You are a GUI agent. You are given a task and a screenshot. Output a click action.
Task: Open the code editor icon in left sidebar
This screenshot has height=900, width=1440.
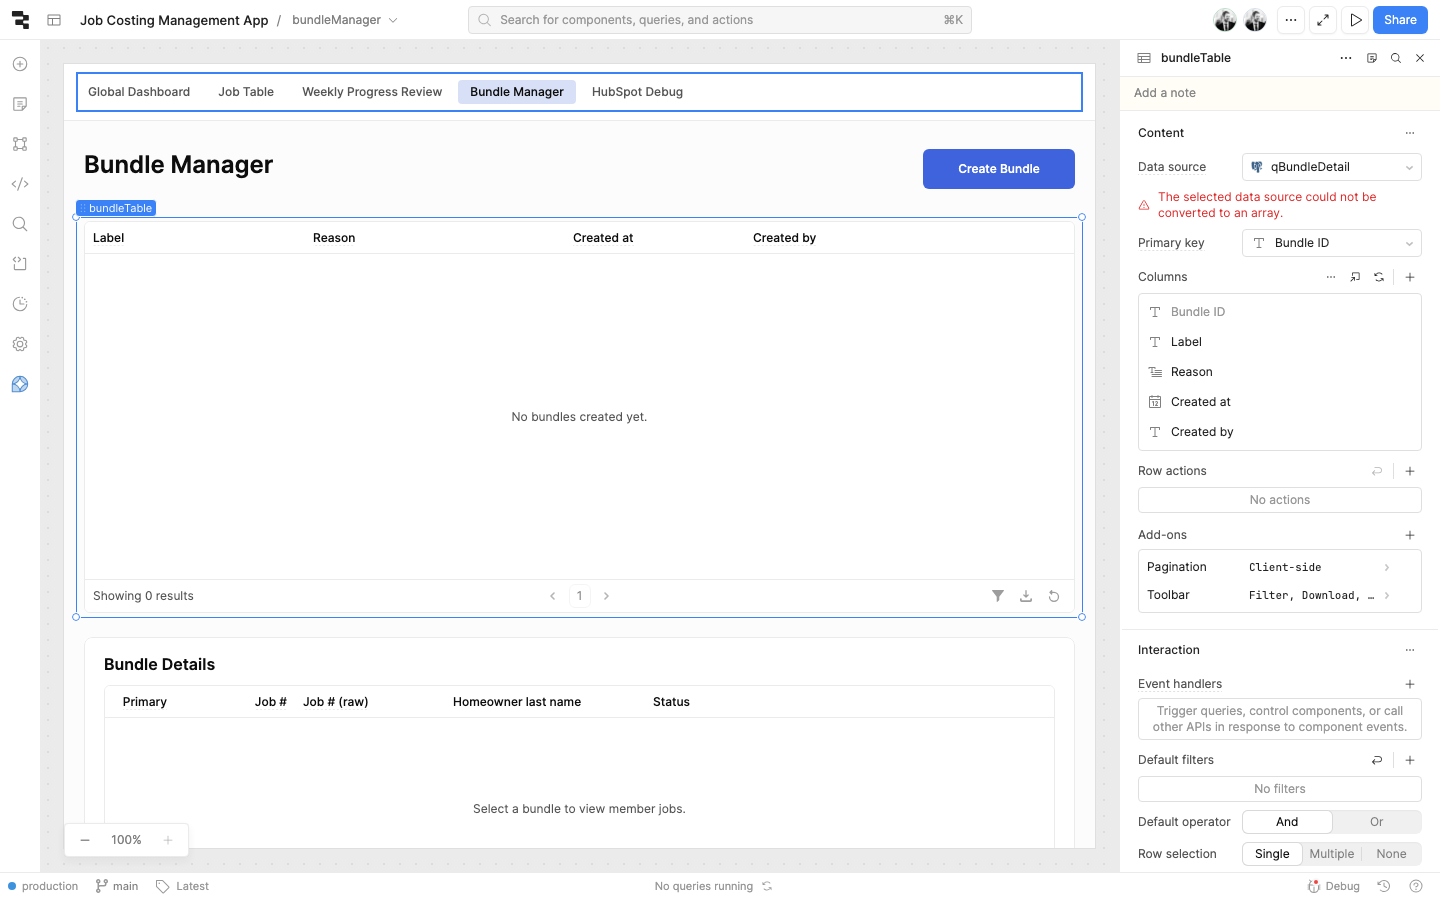pyautogui.click(x=20, y=184)
